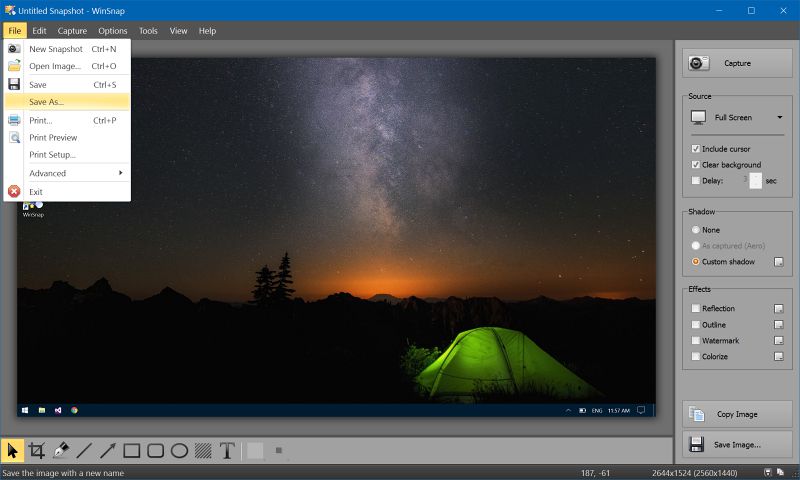The width and height of the screenshot is (800, 480).
Task: Open Reflection effect settings button
Action: pos(778,309)
